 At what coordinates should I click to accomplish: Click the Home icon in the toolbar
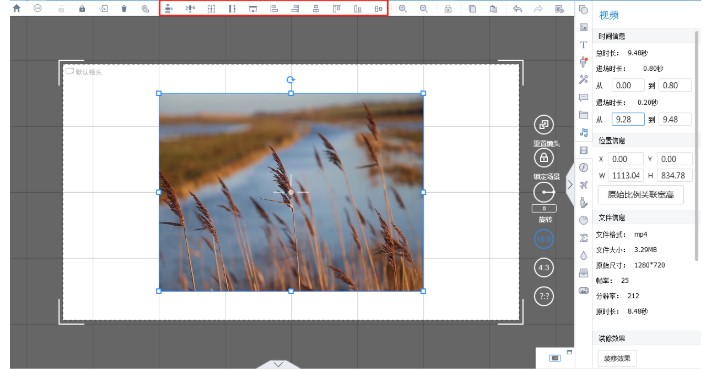(17, 8)
